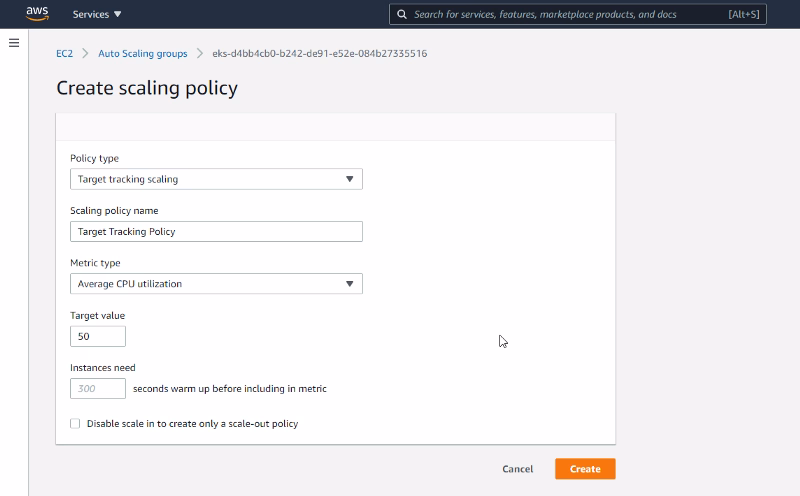Focus the AWS services search field
Image resolution: width=800 pixels, height=496 pixels.
[578, 14]
